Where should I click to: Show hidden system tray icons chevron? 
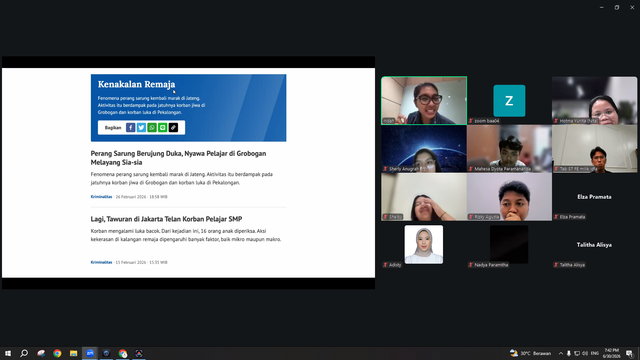tap(561, 353)
